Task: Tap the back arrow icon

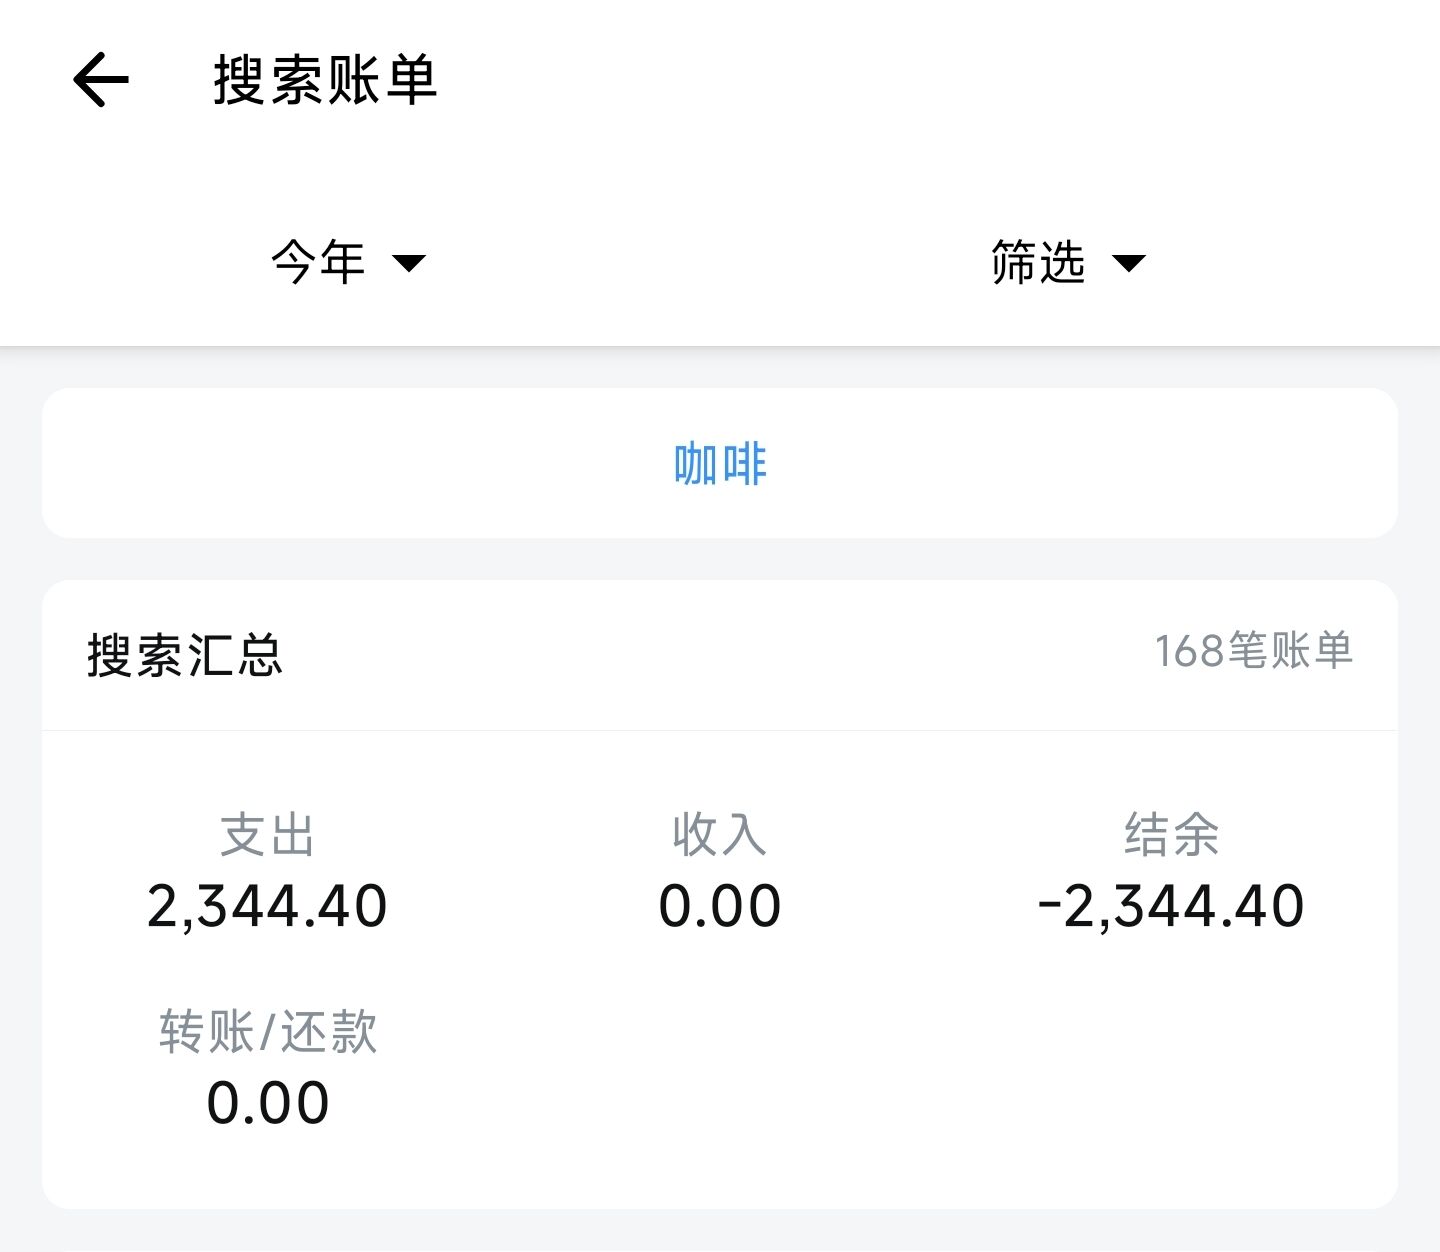Action: click(x=101, y=80)
